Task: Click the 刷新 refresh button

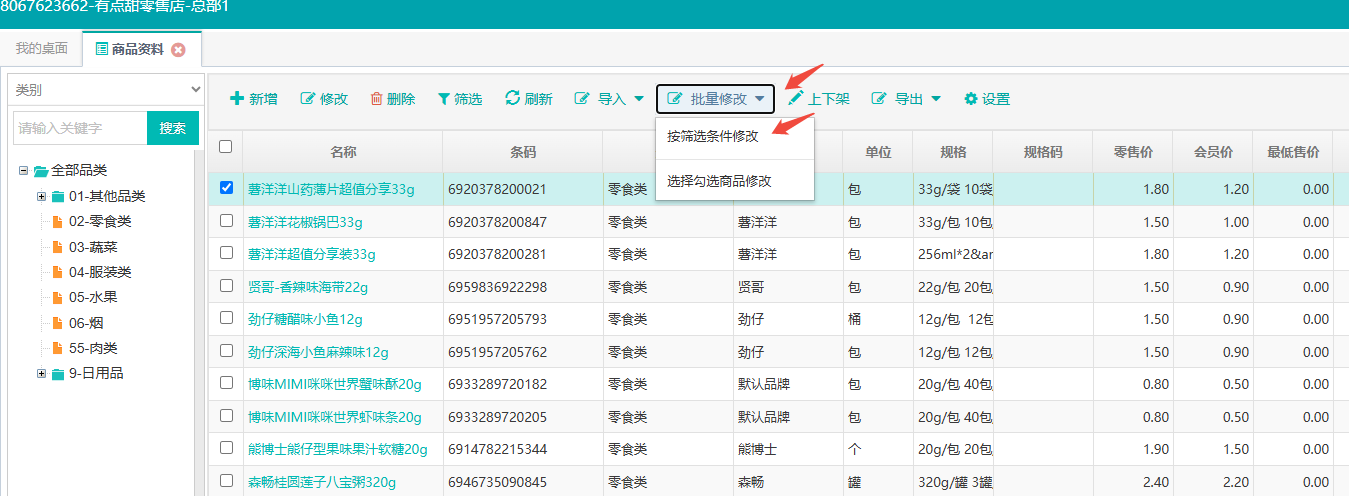Action: pyautogui.click(x=529, y=99)
